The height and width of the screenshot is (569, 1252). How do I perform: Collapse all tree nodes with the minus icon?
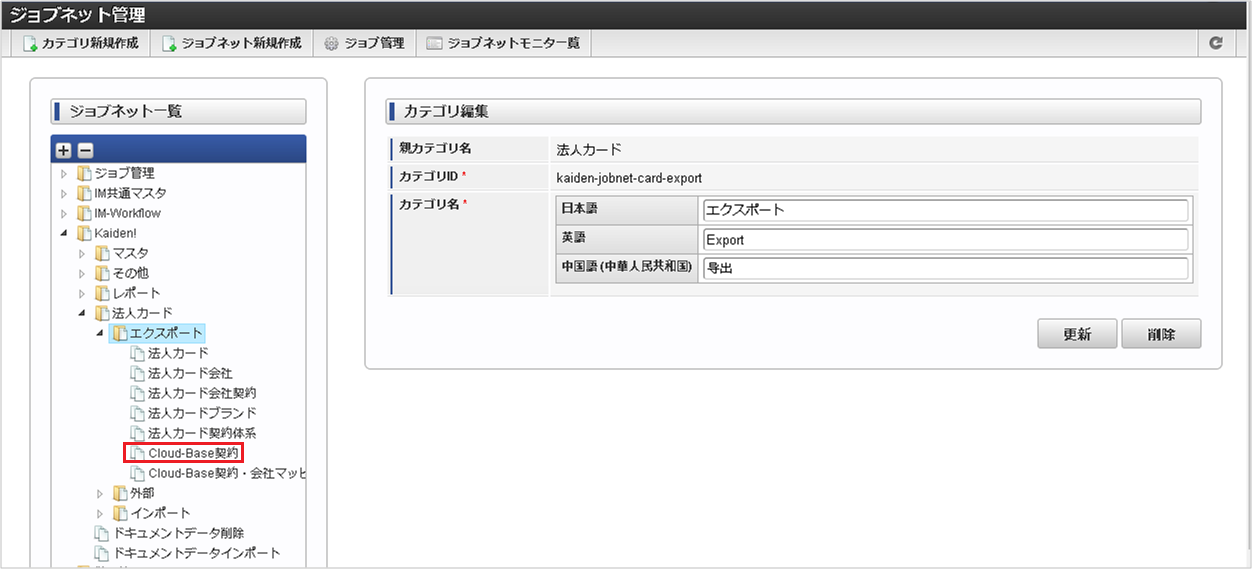(85, 150)
